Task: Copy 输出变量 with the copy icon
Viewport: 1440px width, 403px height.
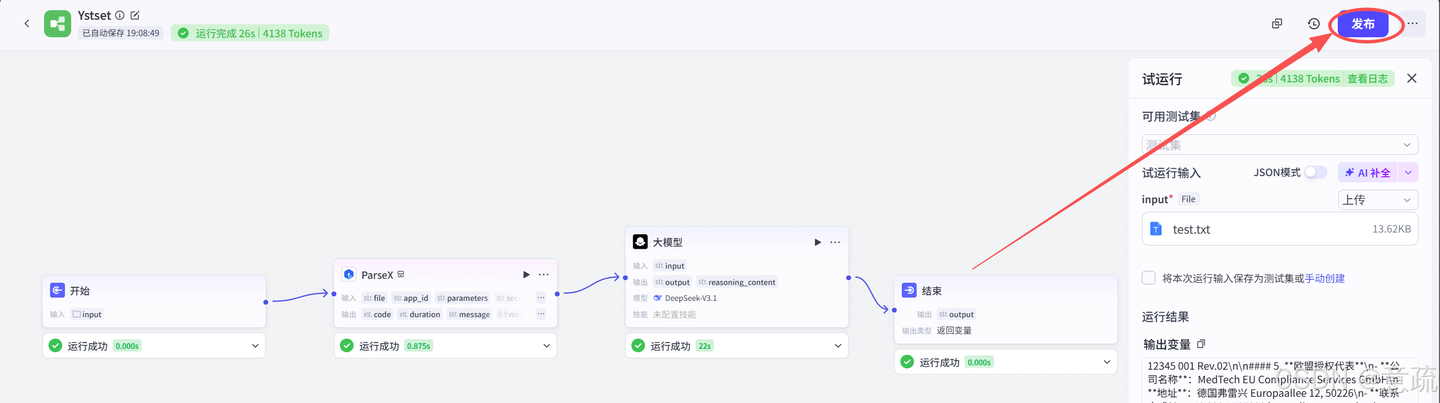Action: coord(1202,344)
